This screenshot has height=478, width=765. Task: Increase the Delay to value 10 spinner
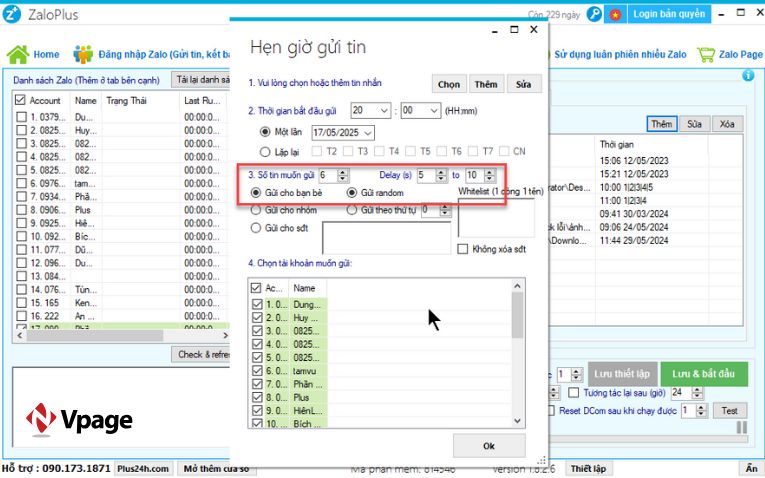pyautogui.click(x=489, y=172)
